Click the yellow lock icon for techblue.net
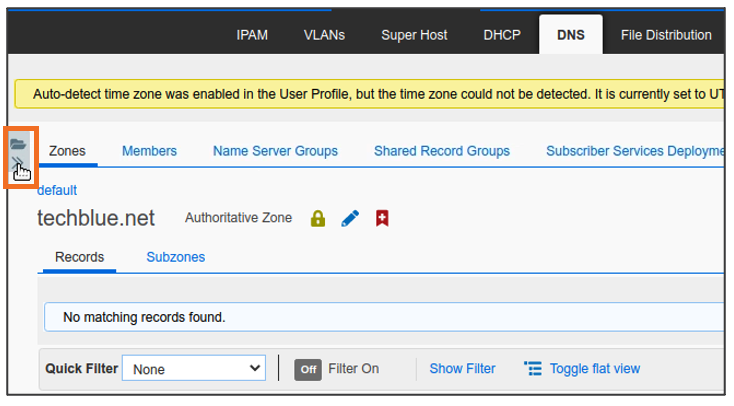The image size is (734, 406). click(x=318, y=218)
